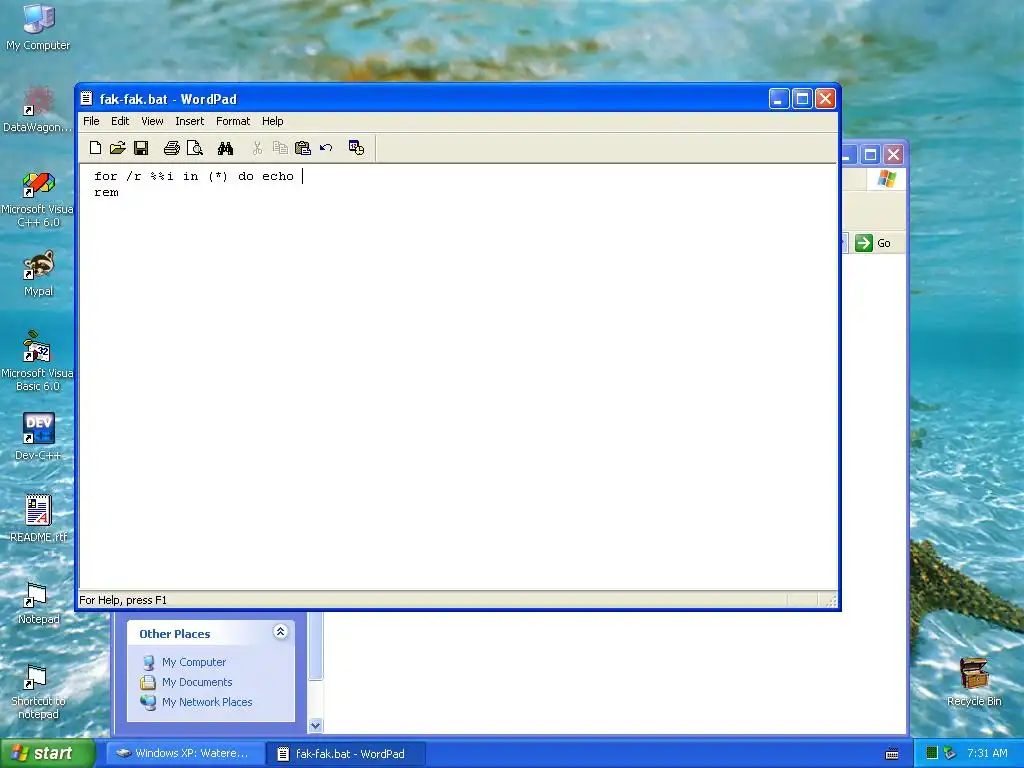Click the Cut scissors icon
Viewport: 1024px width, 768px height.
tap(257, 148)
